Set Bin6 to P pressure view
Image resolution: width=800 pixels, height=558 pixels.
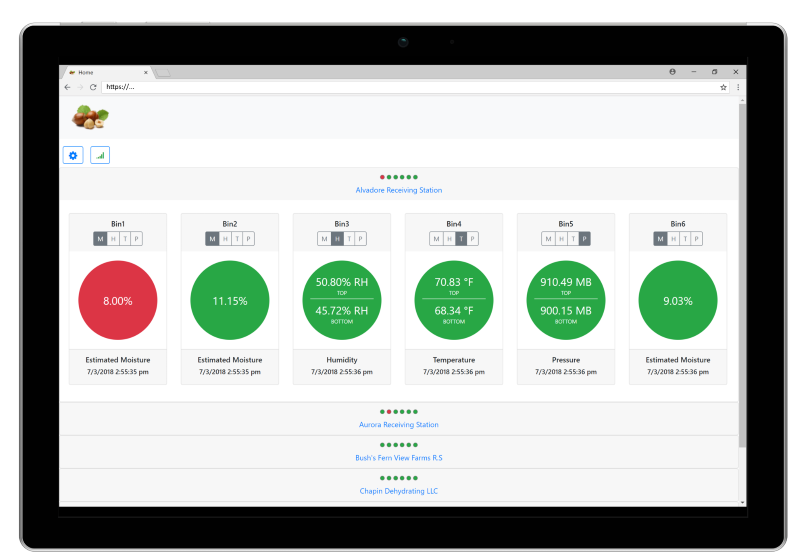(x=697, y=238)
